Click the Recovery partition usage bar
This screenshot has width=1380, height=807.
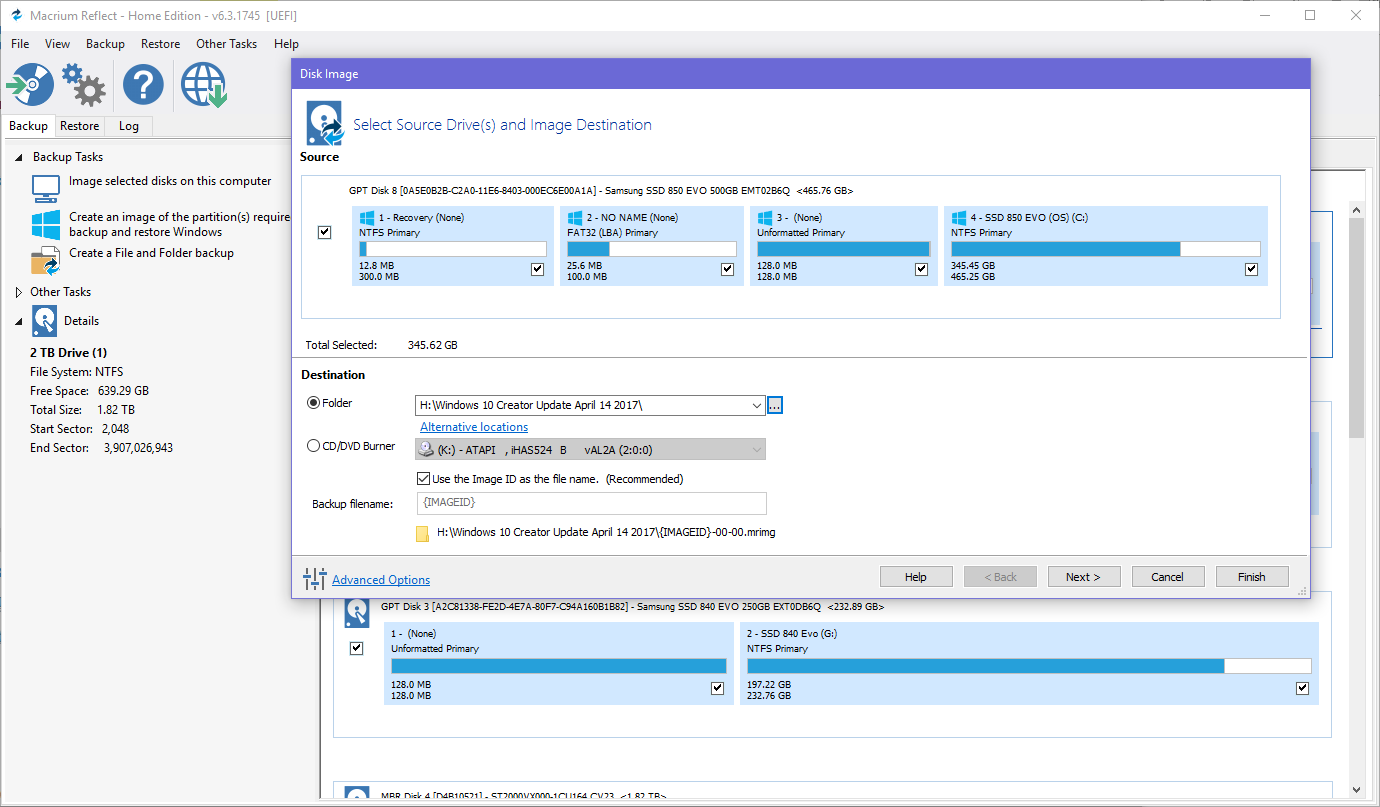452,249
